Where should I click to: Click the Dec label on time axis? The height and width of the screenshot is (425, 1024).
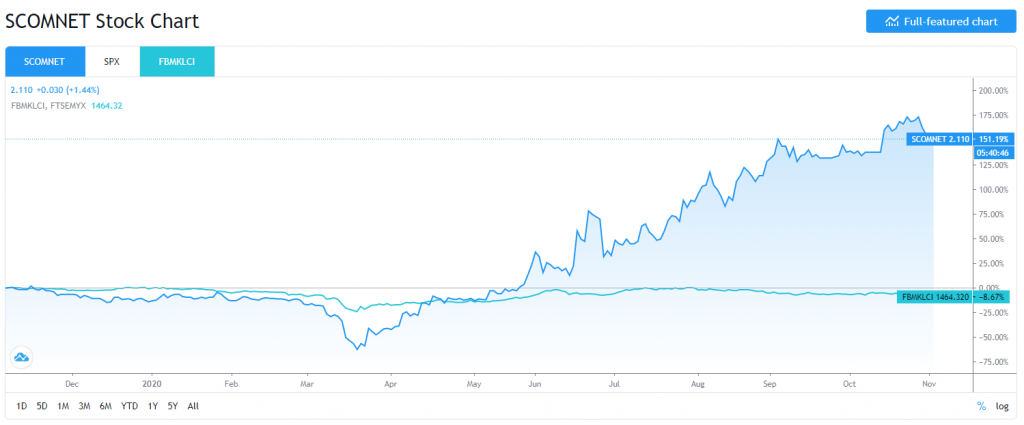(x=72, y=383)
